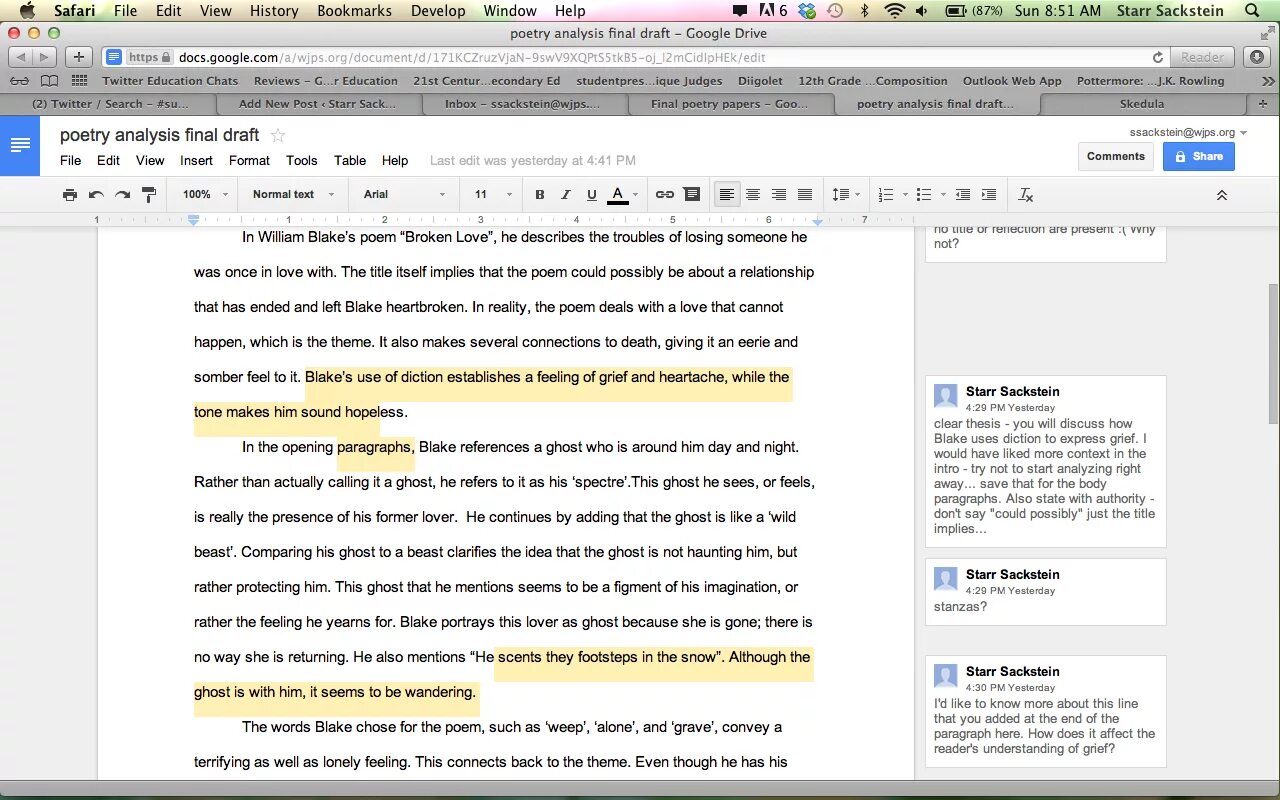This screenshot has width=1280, height=800.
Task: Open the Format menu in Docs
Action: point(249,160)
